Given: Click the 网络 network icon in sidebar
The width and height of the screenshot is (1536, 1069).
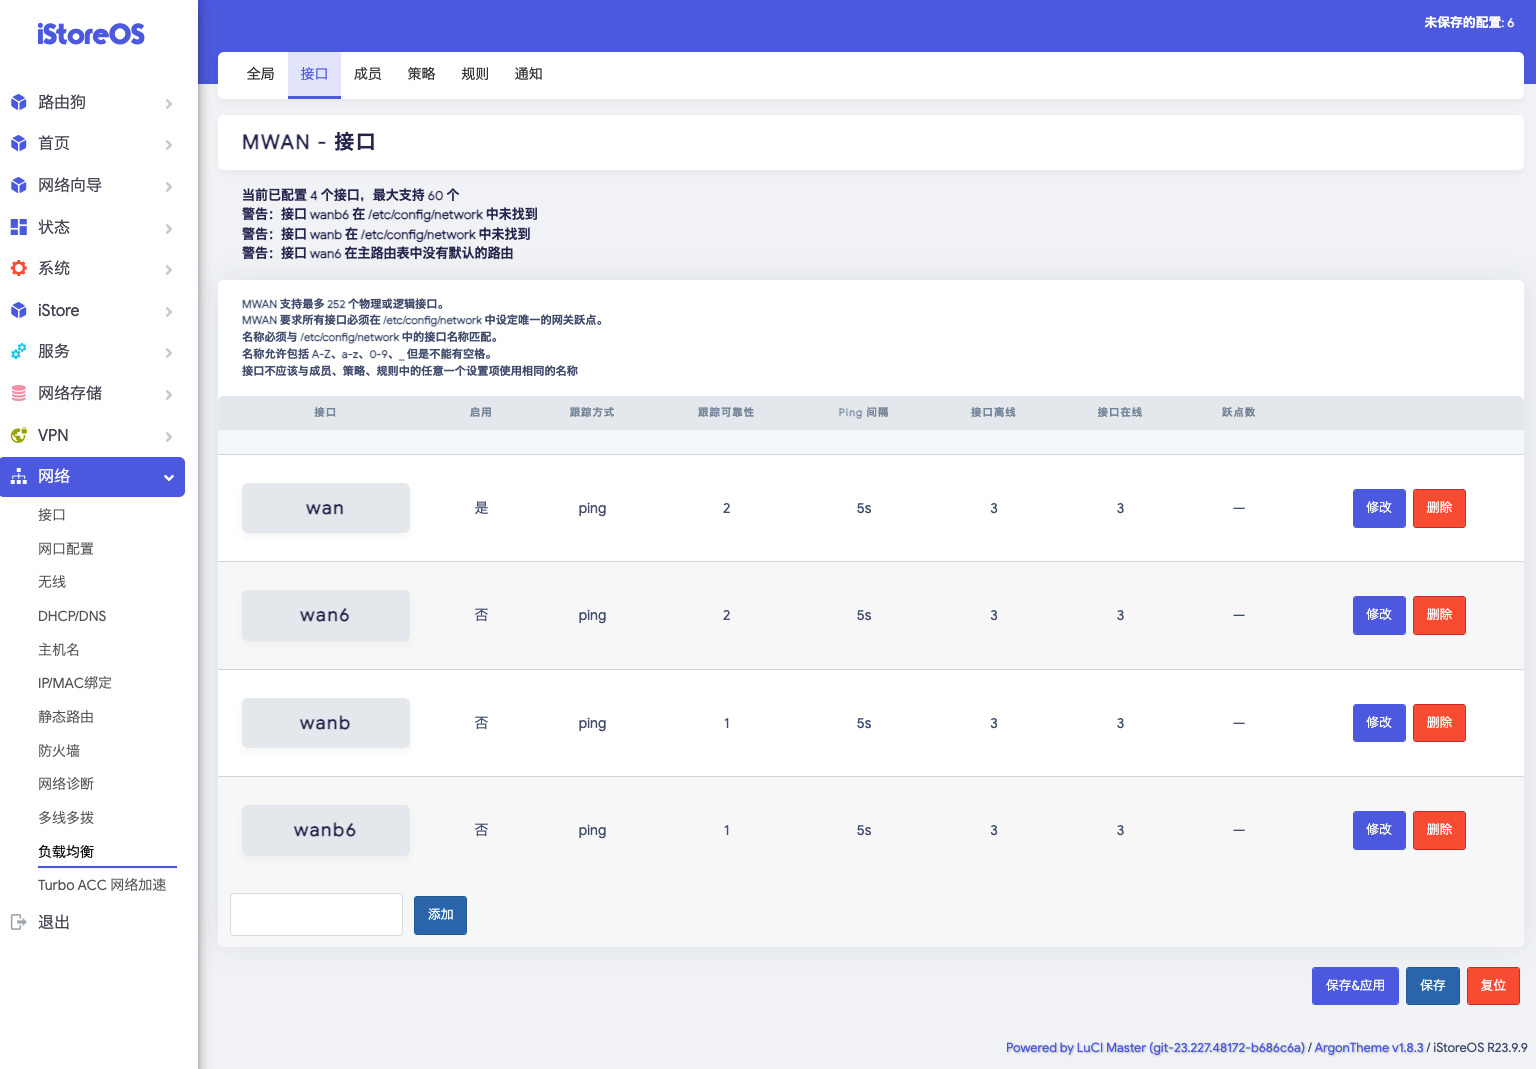Looking at the screenshot, I should tap(18, 477).
